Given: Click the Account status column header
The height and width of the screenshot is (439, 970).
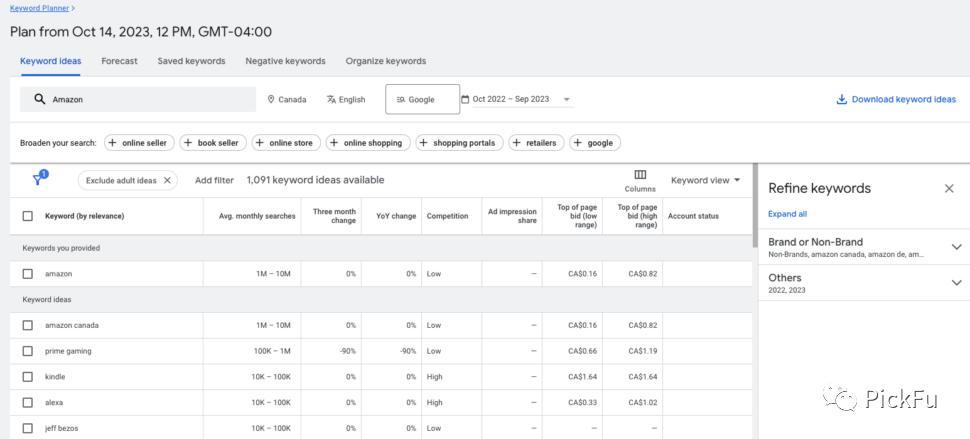Looking at the screenshot, I should coord(693,216).
